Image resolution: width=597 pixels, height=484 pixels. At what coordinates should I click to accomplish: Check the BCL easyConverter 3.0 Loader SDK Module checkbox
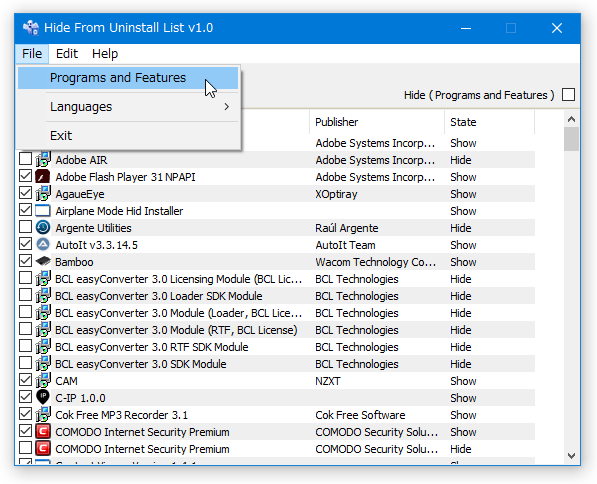coord(26,295)
